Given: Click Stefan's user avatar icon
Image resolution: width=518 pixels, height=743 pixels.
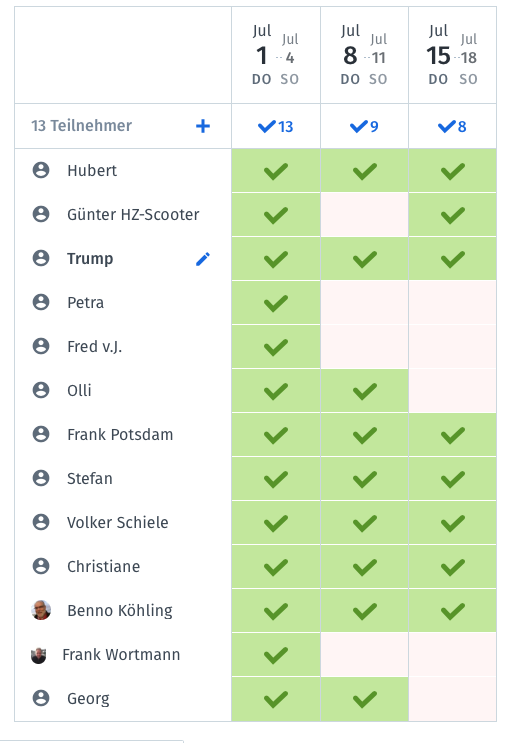Looking at the screenshot, I should (x=41, y=478).
